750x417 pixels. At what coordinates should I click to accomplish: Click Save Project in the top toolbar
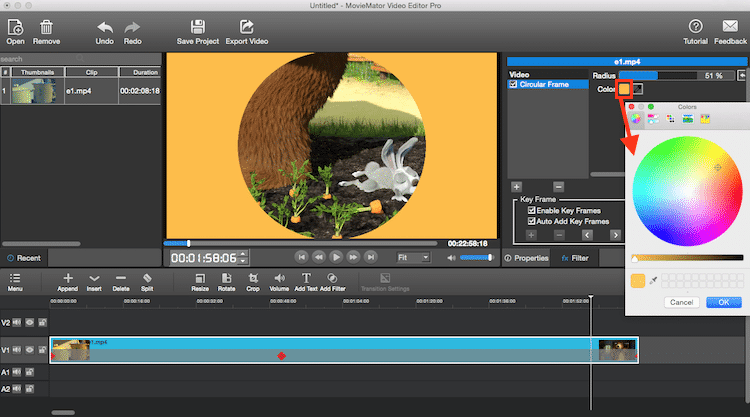tap(198, 32)
